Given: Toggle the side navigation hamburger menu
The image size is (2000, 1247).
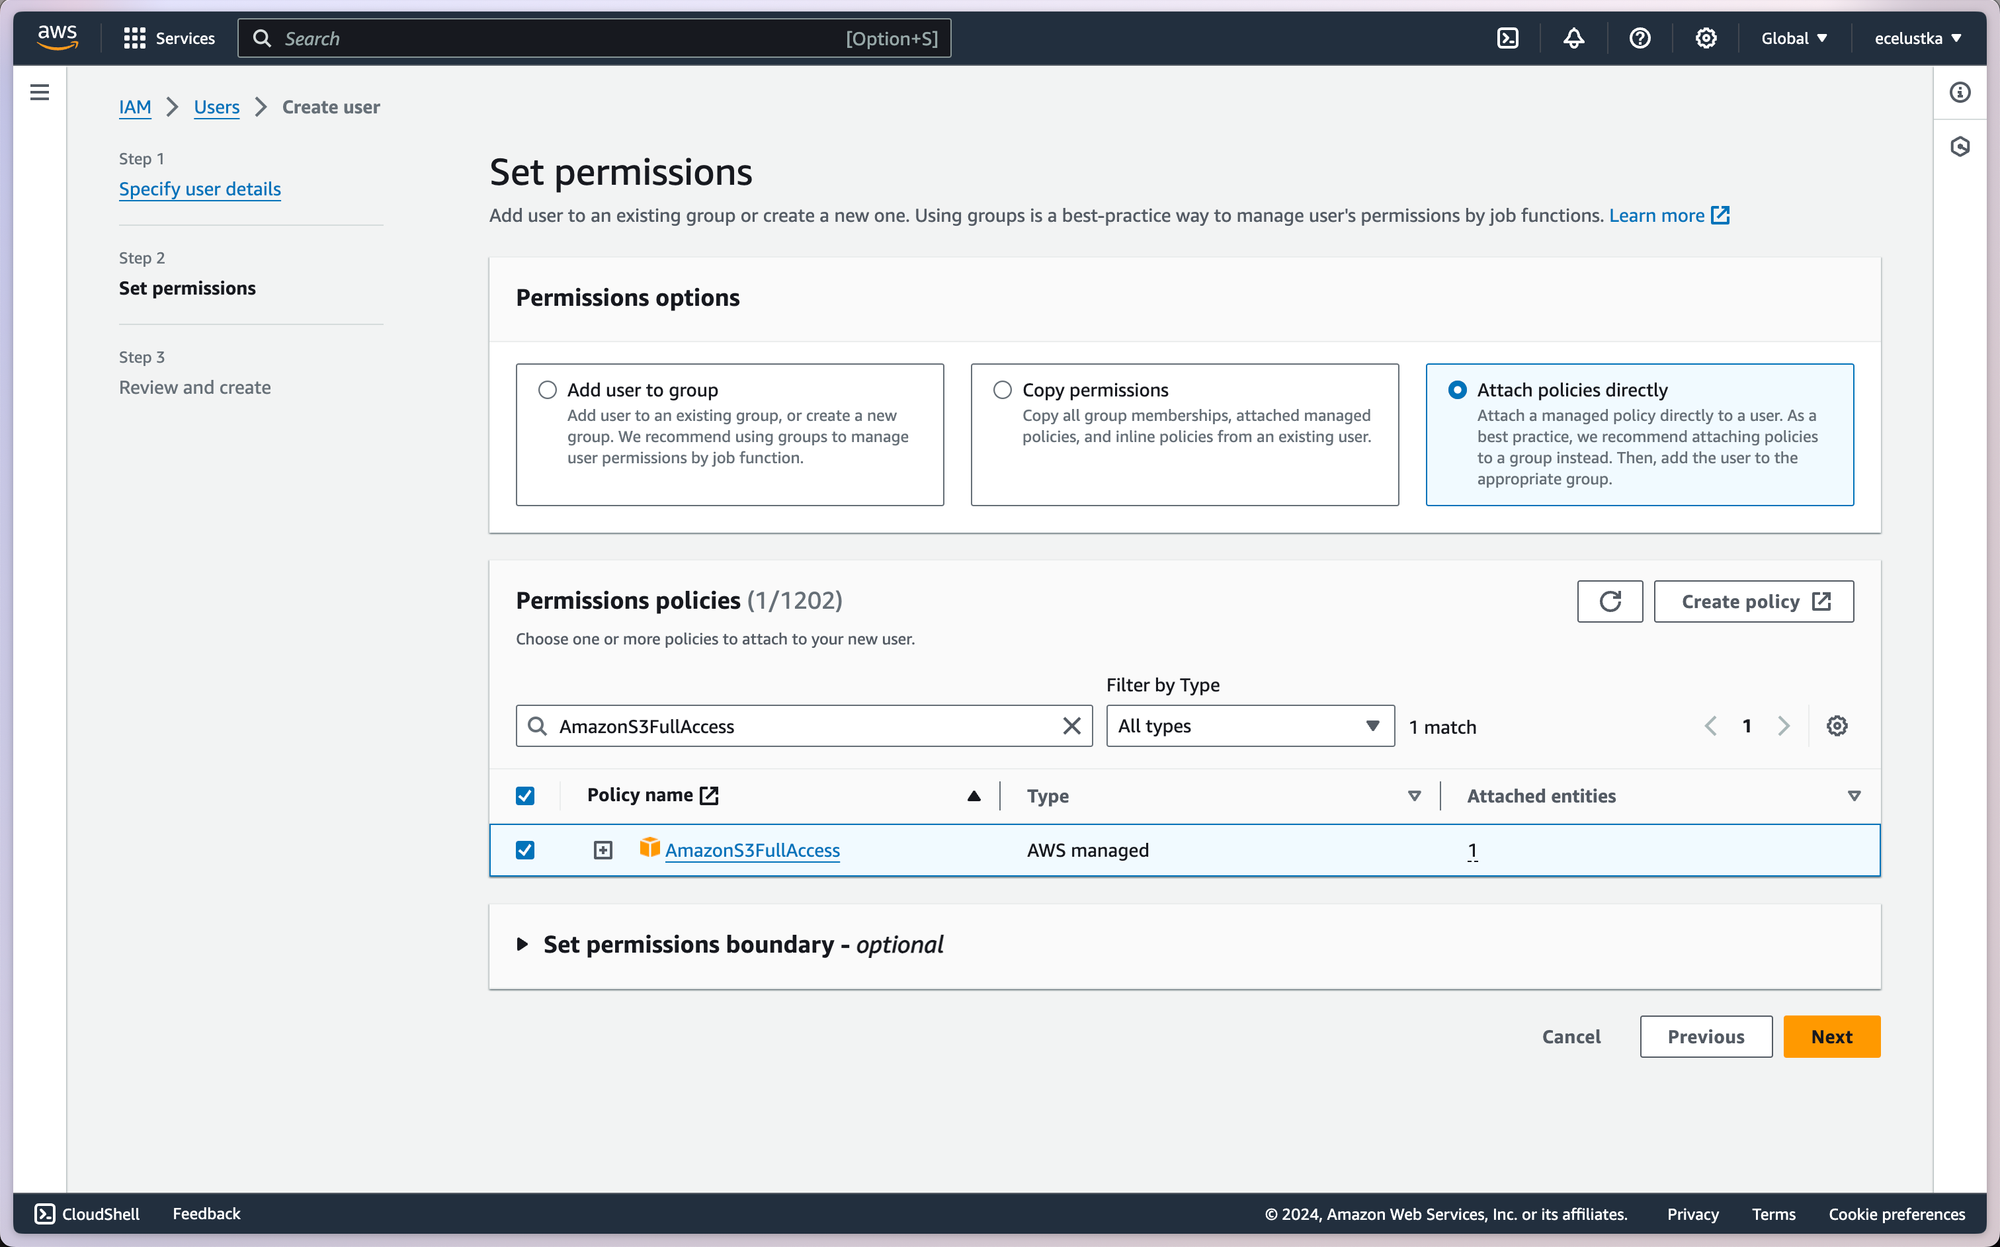Looking at the screenshot, I should tap(40, 93).
